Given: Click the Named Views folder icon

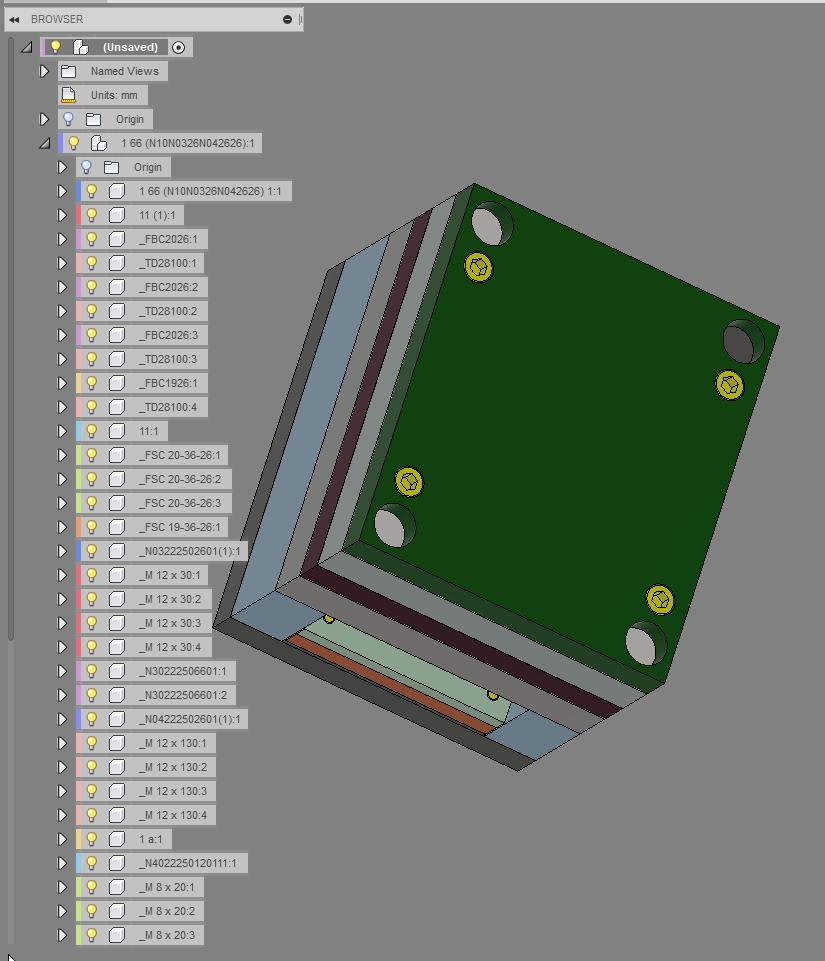Looking at the screenshot, I should [x=69, y=72].
